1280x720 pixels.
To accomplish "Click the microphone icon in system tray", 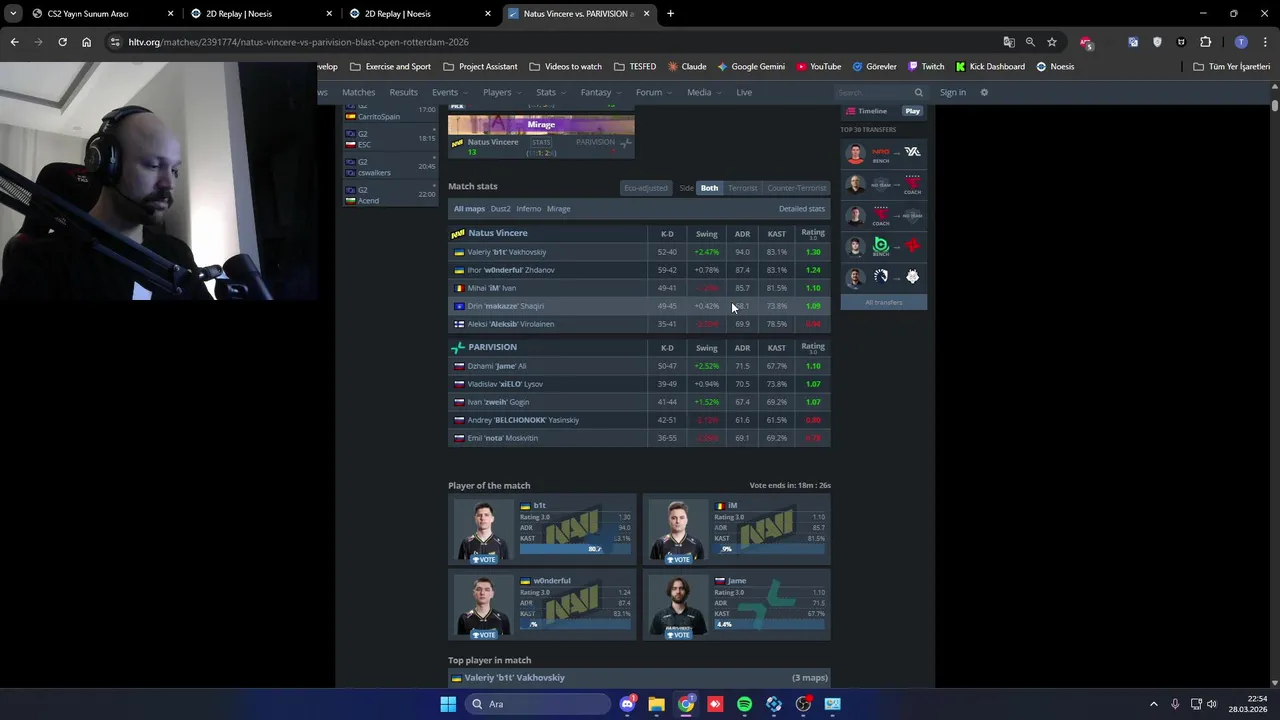I will [x=1175, y=704].
